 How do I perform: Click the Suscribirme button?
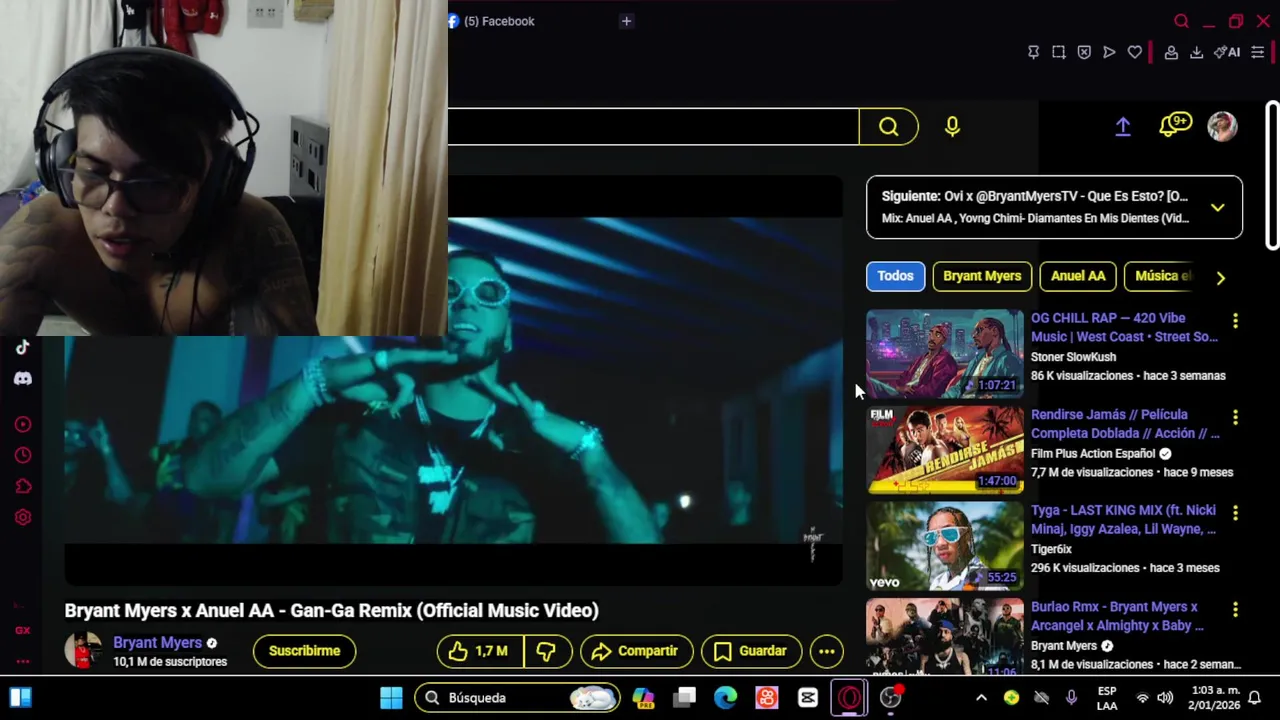click(x=304, y=651)
